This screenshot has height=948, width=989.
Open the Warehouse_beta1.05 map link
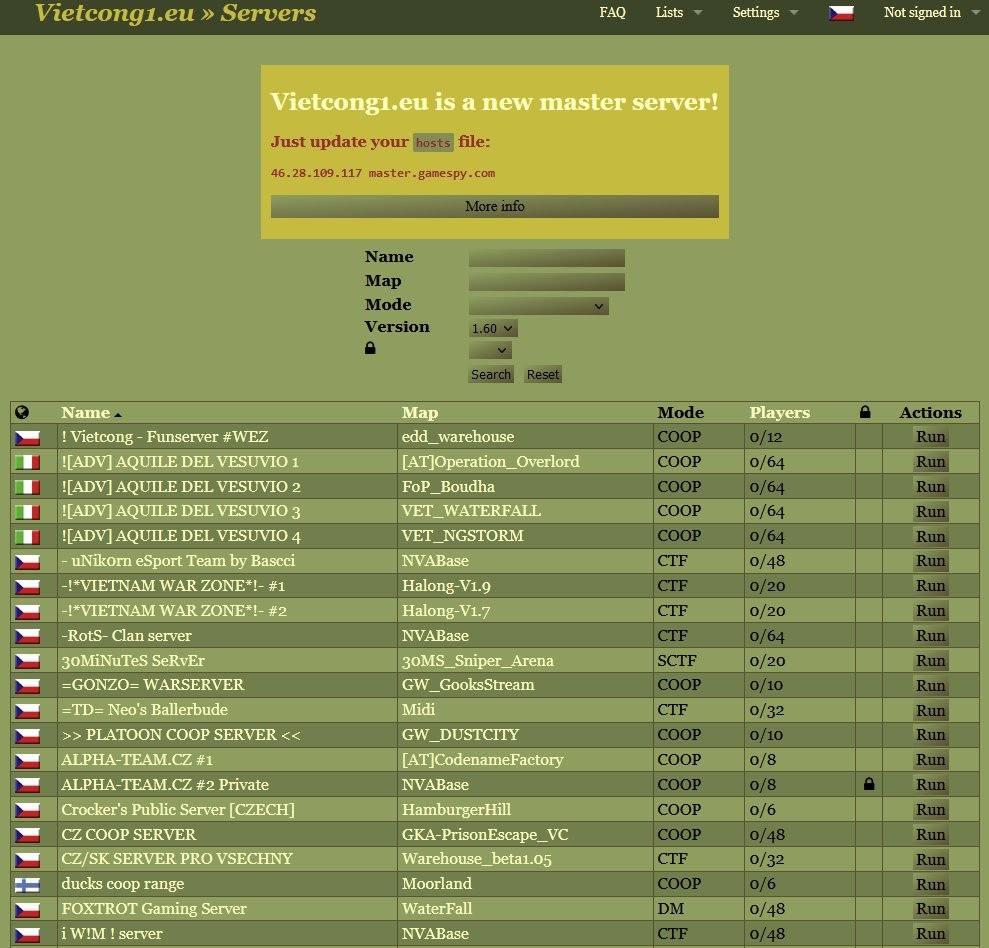[x=477, y=859]
